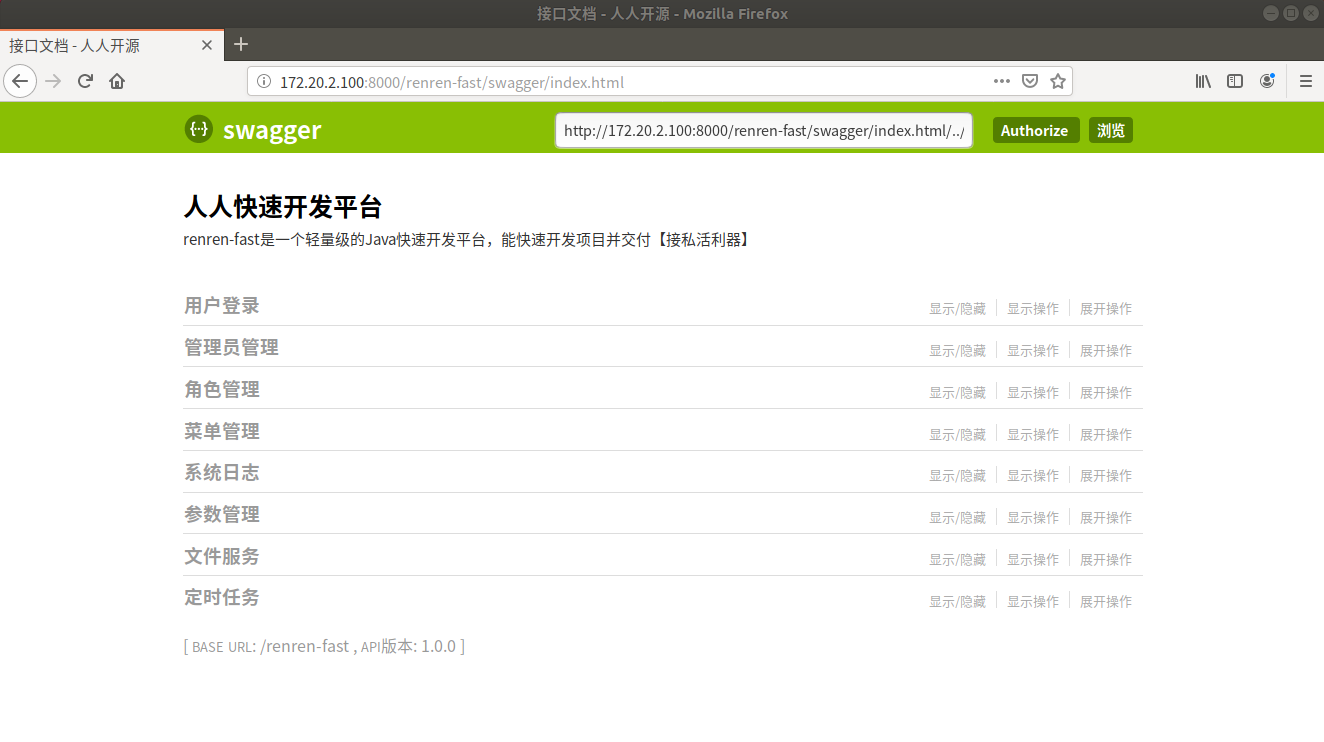
Task: Click the forward navigation arrow
Action: (x=54, y=81)
